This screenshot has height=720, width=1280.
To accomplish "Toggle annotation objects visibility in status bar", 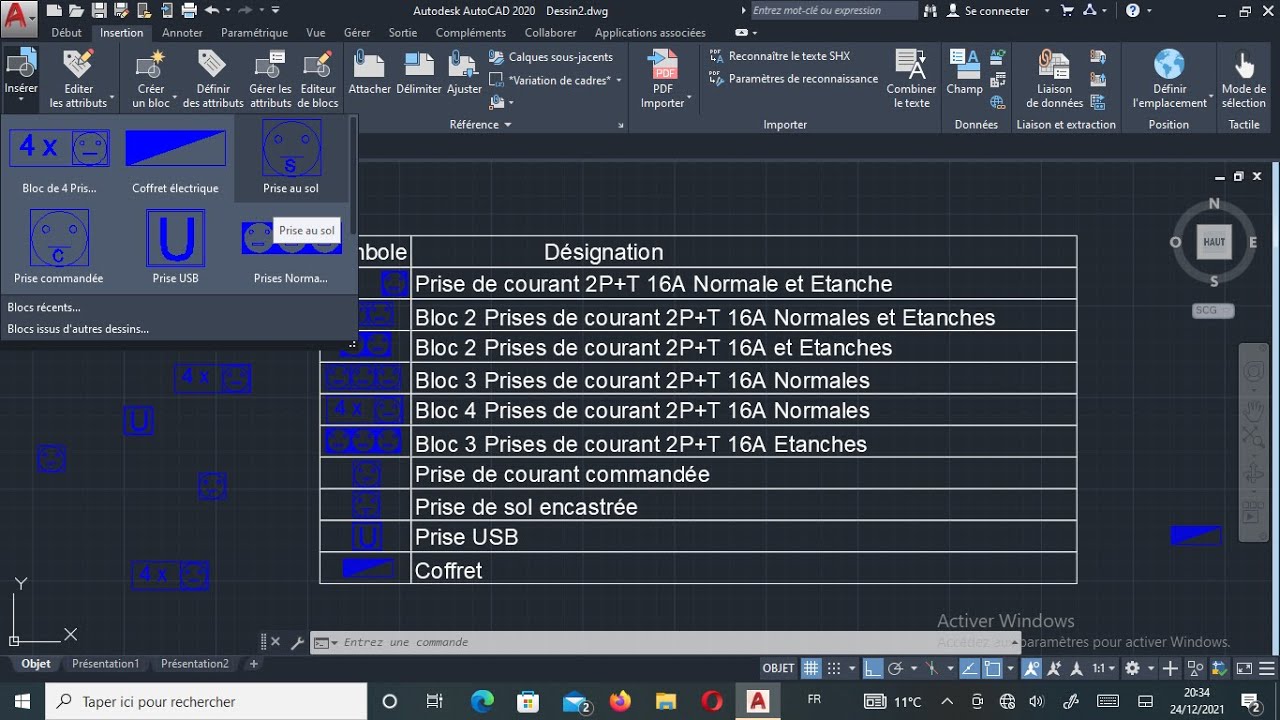I will tap(1032, 668).
